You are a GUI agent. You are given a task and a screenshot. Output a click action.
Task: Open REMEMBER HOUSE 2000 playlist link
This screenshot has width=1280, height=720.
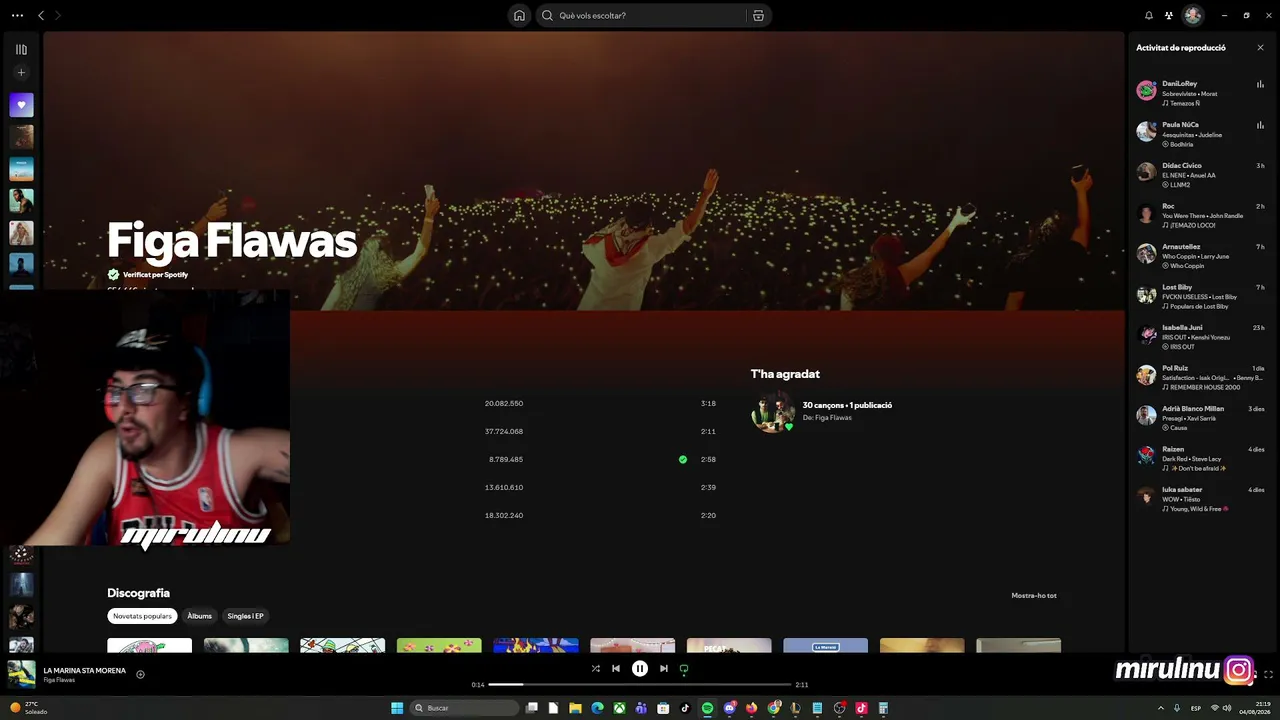[1204, 387]
